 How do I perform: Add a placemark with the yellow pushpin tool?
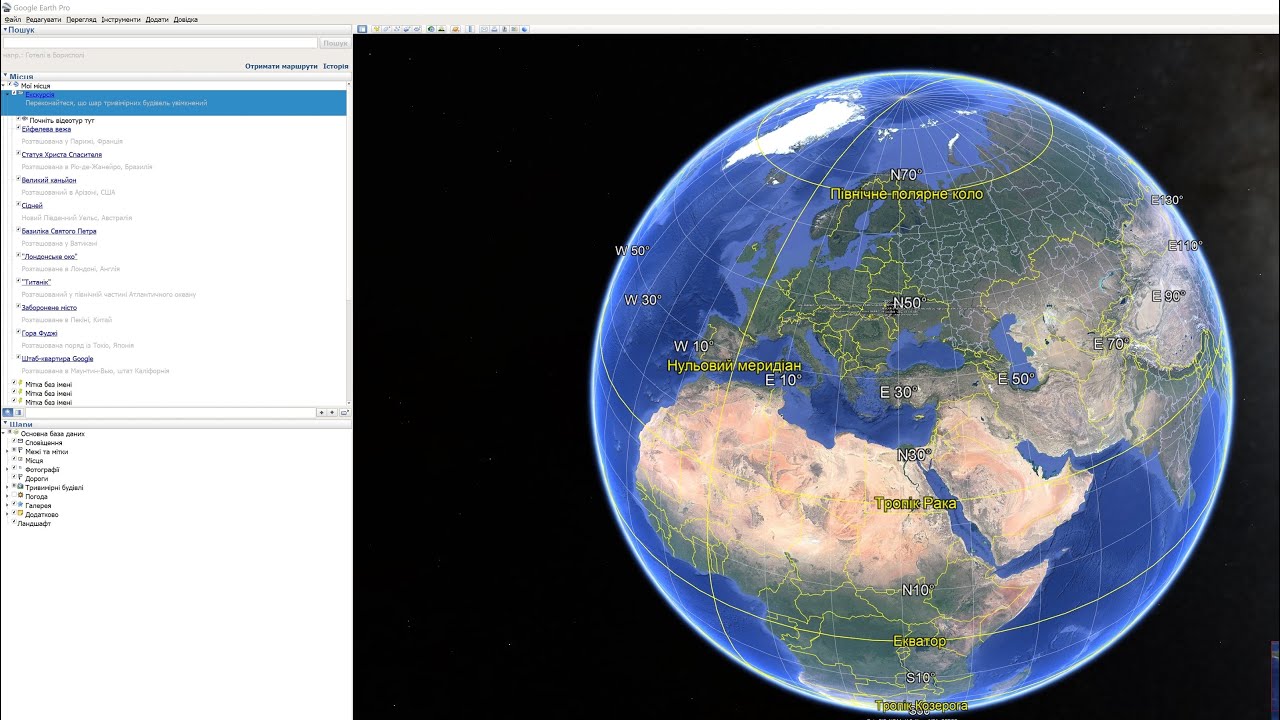coord(377,29)
